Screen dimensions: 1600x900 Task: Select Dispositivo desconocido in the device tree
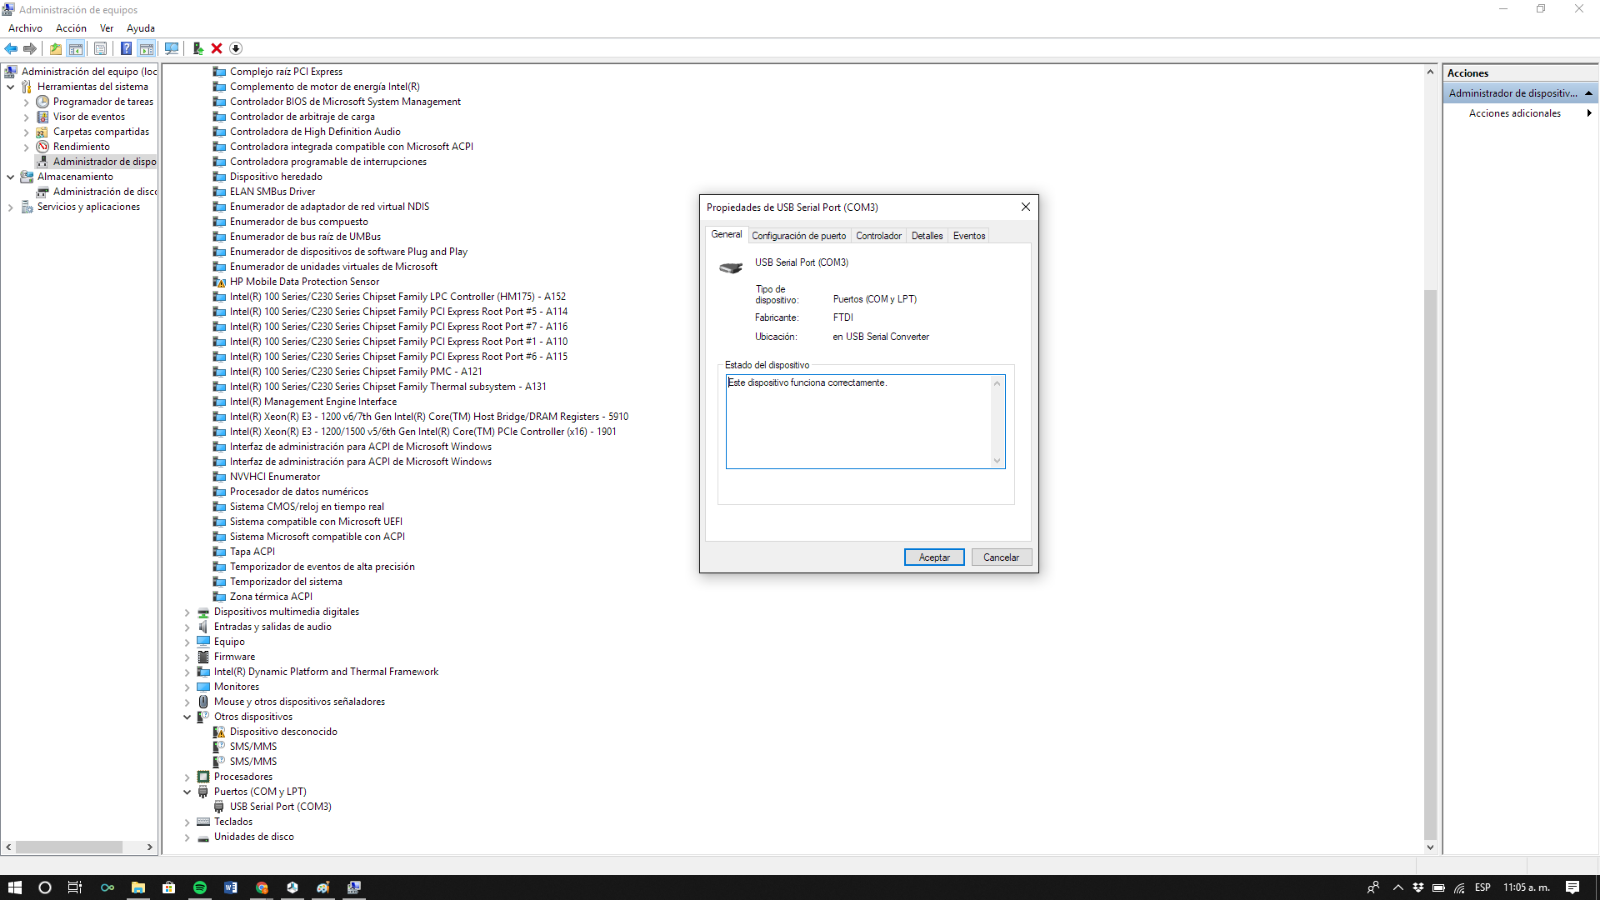click(x=283, y=732)
